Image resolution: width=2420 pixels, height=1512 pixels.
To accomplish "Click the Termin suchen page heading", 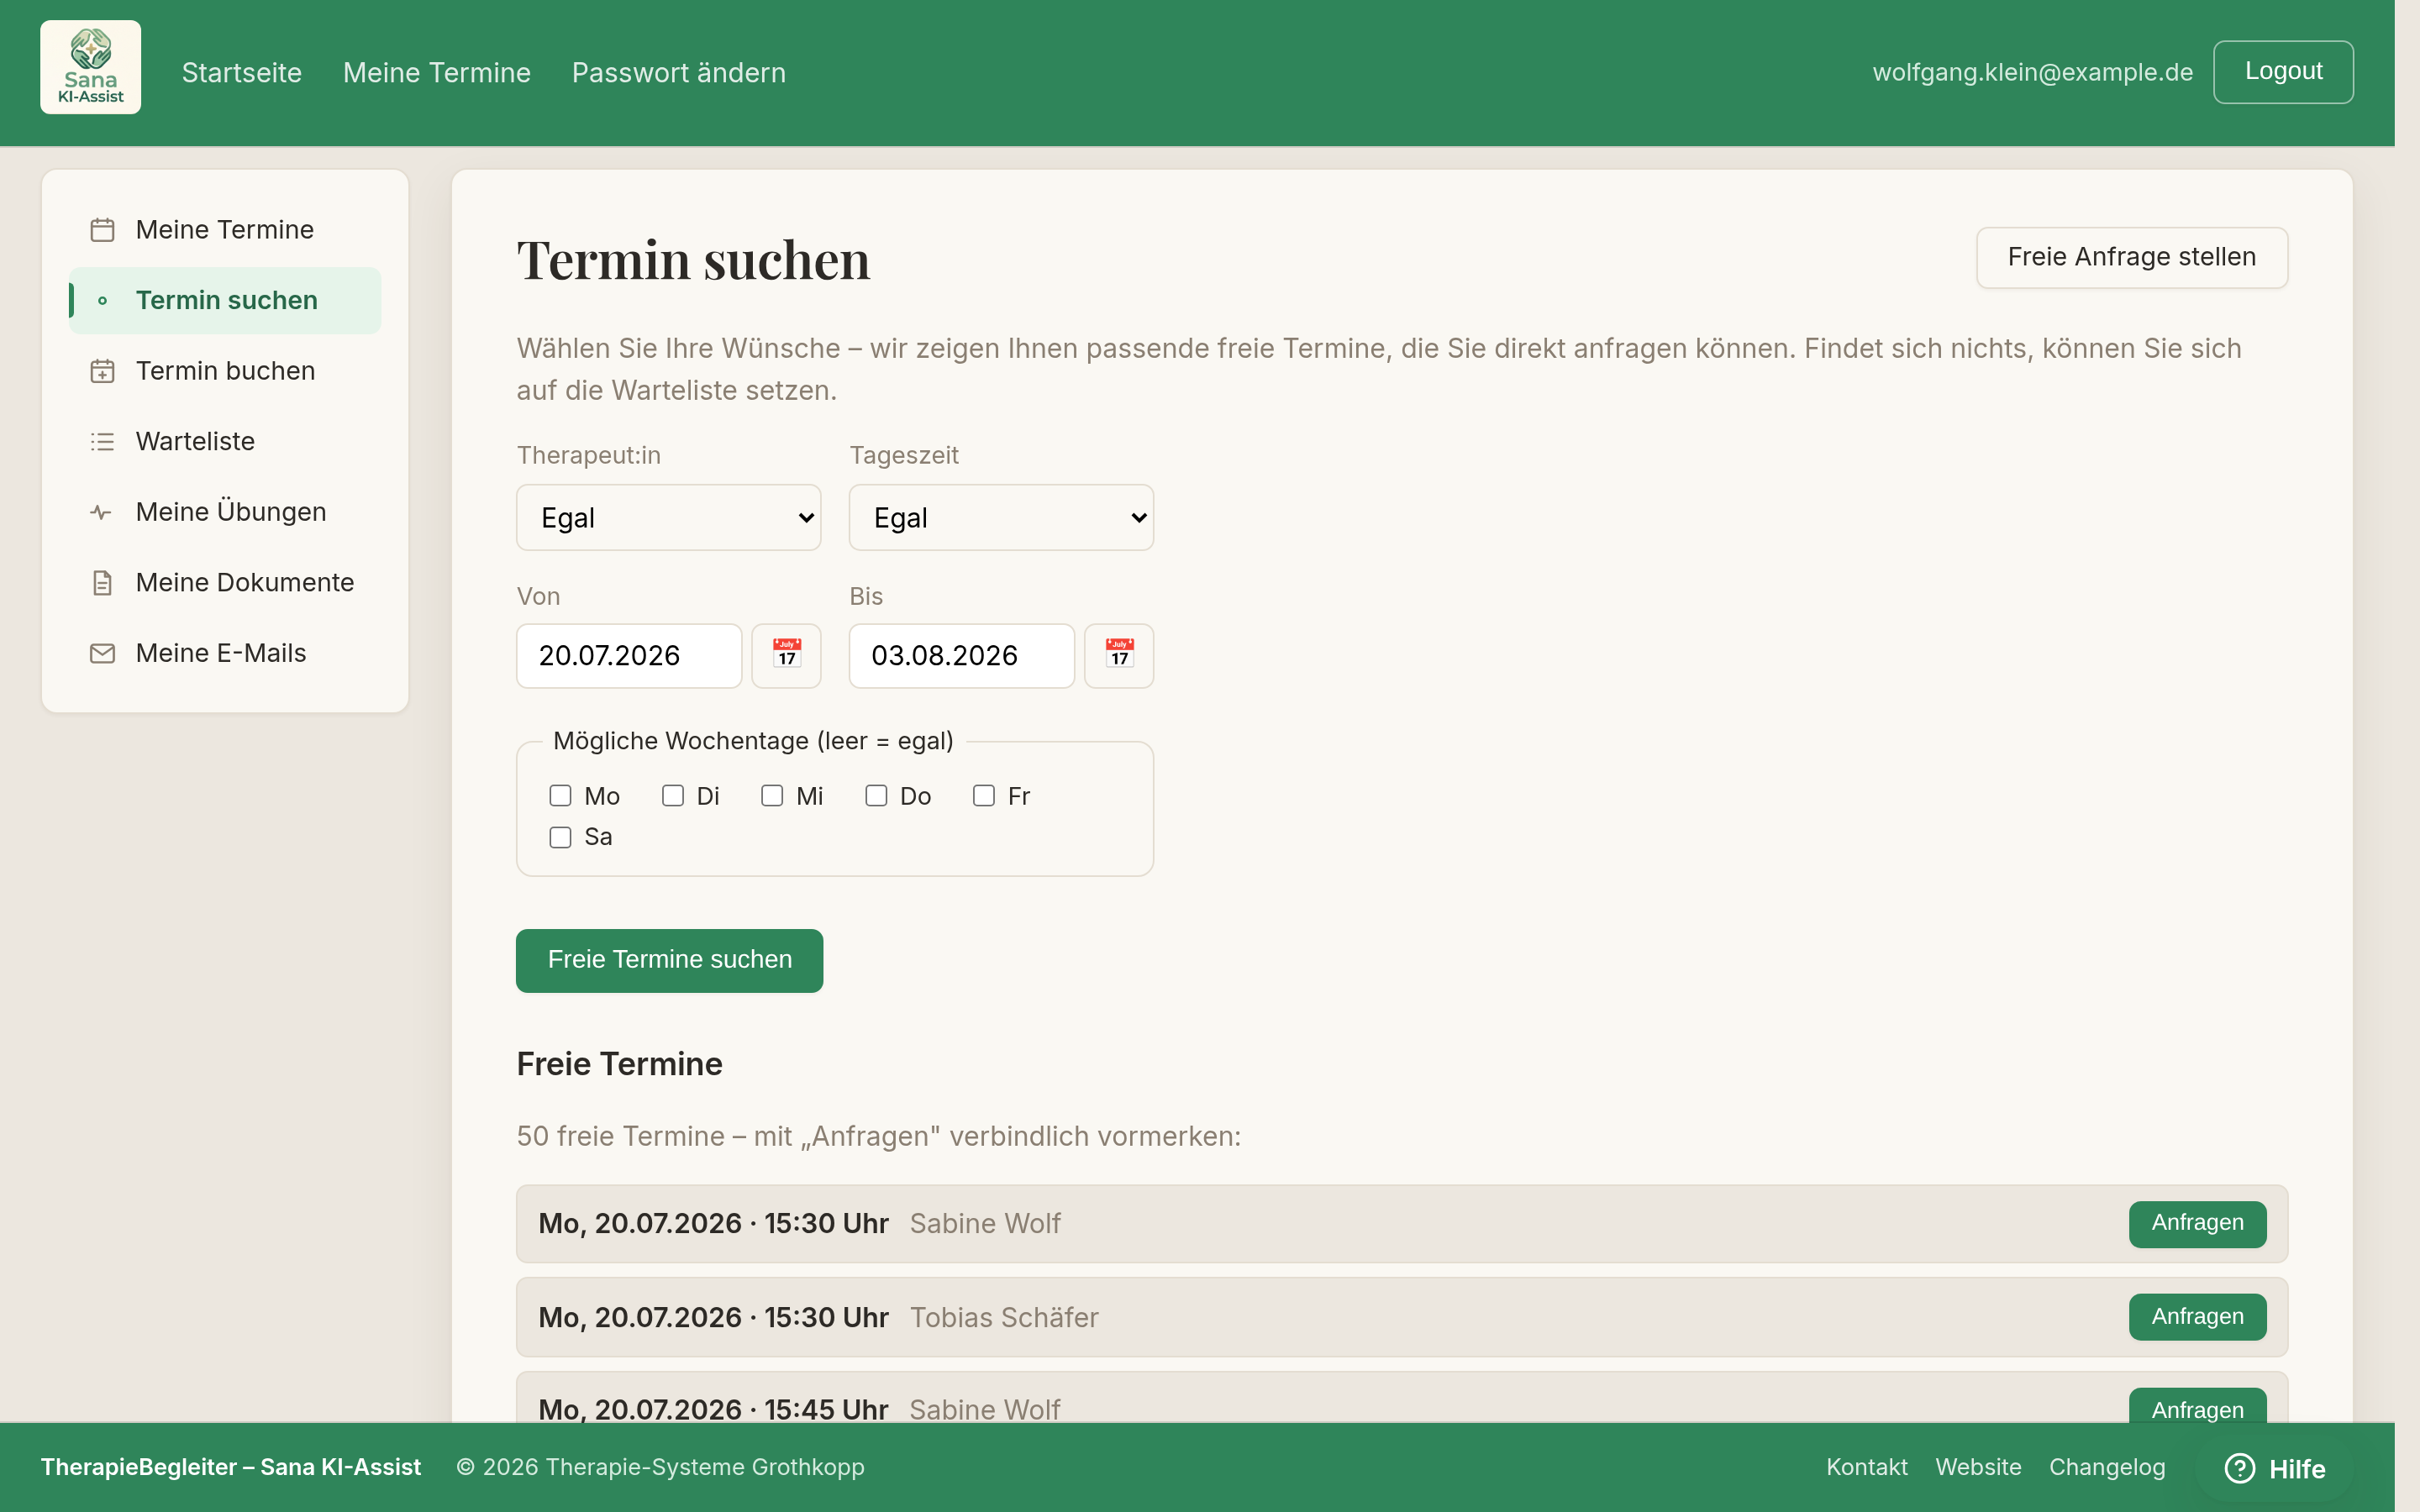I will click(x=693, y=260).
